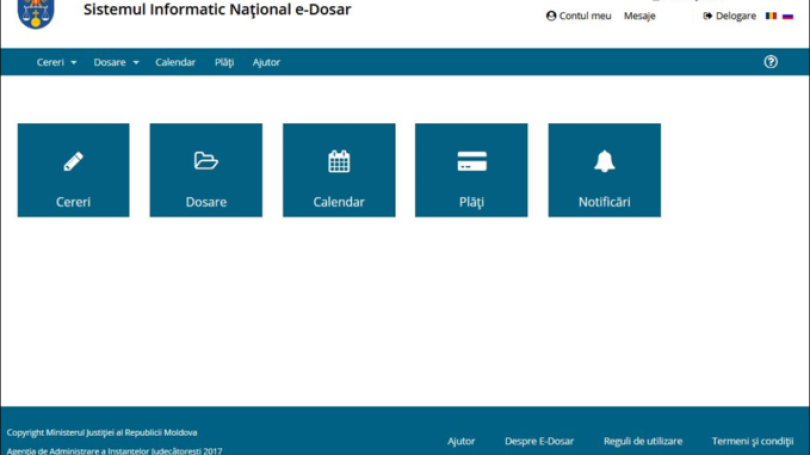Expand the Dosare dropdown menu
810x455 pixels.
point(116,62)
